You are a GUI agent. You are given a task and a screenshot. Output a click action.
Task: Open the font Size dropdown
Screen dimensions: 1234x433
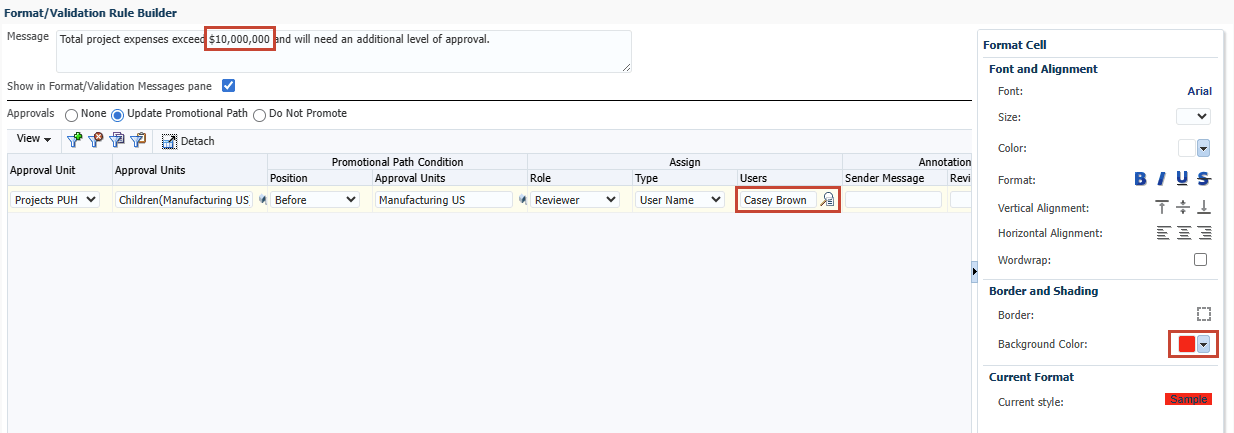[x=1193, y=117]
